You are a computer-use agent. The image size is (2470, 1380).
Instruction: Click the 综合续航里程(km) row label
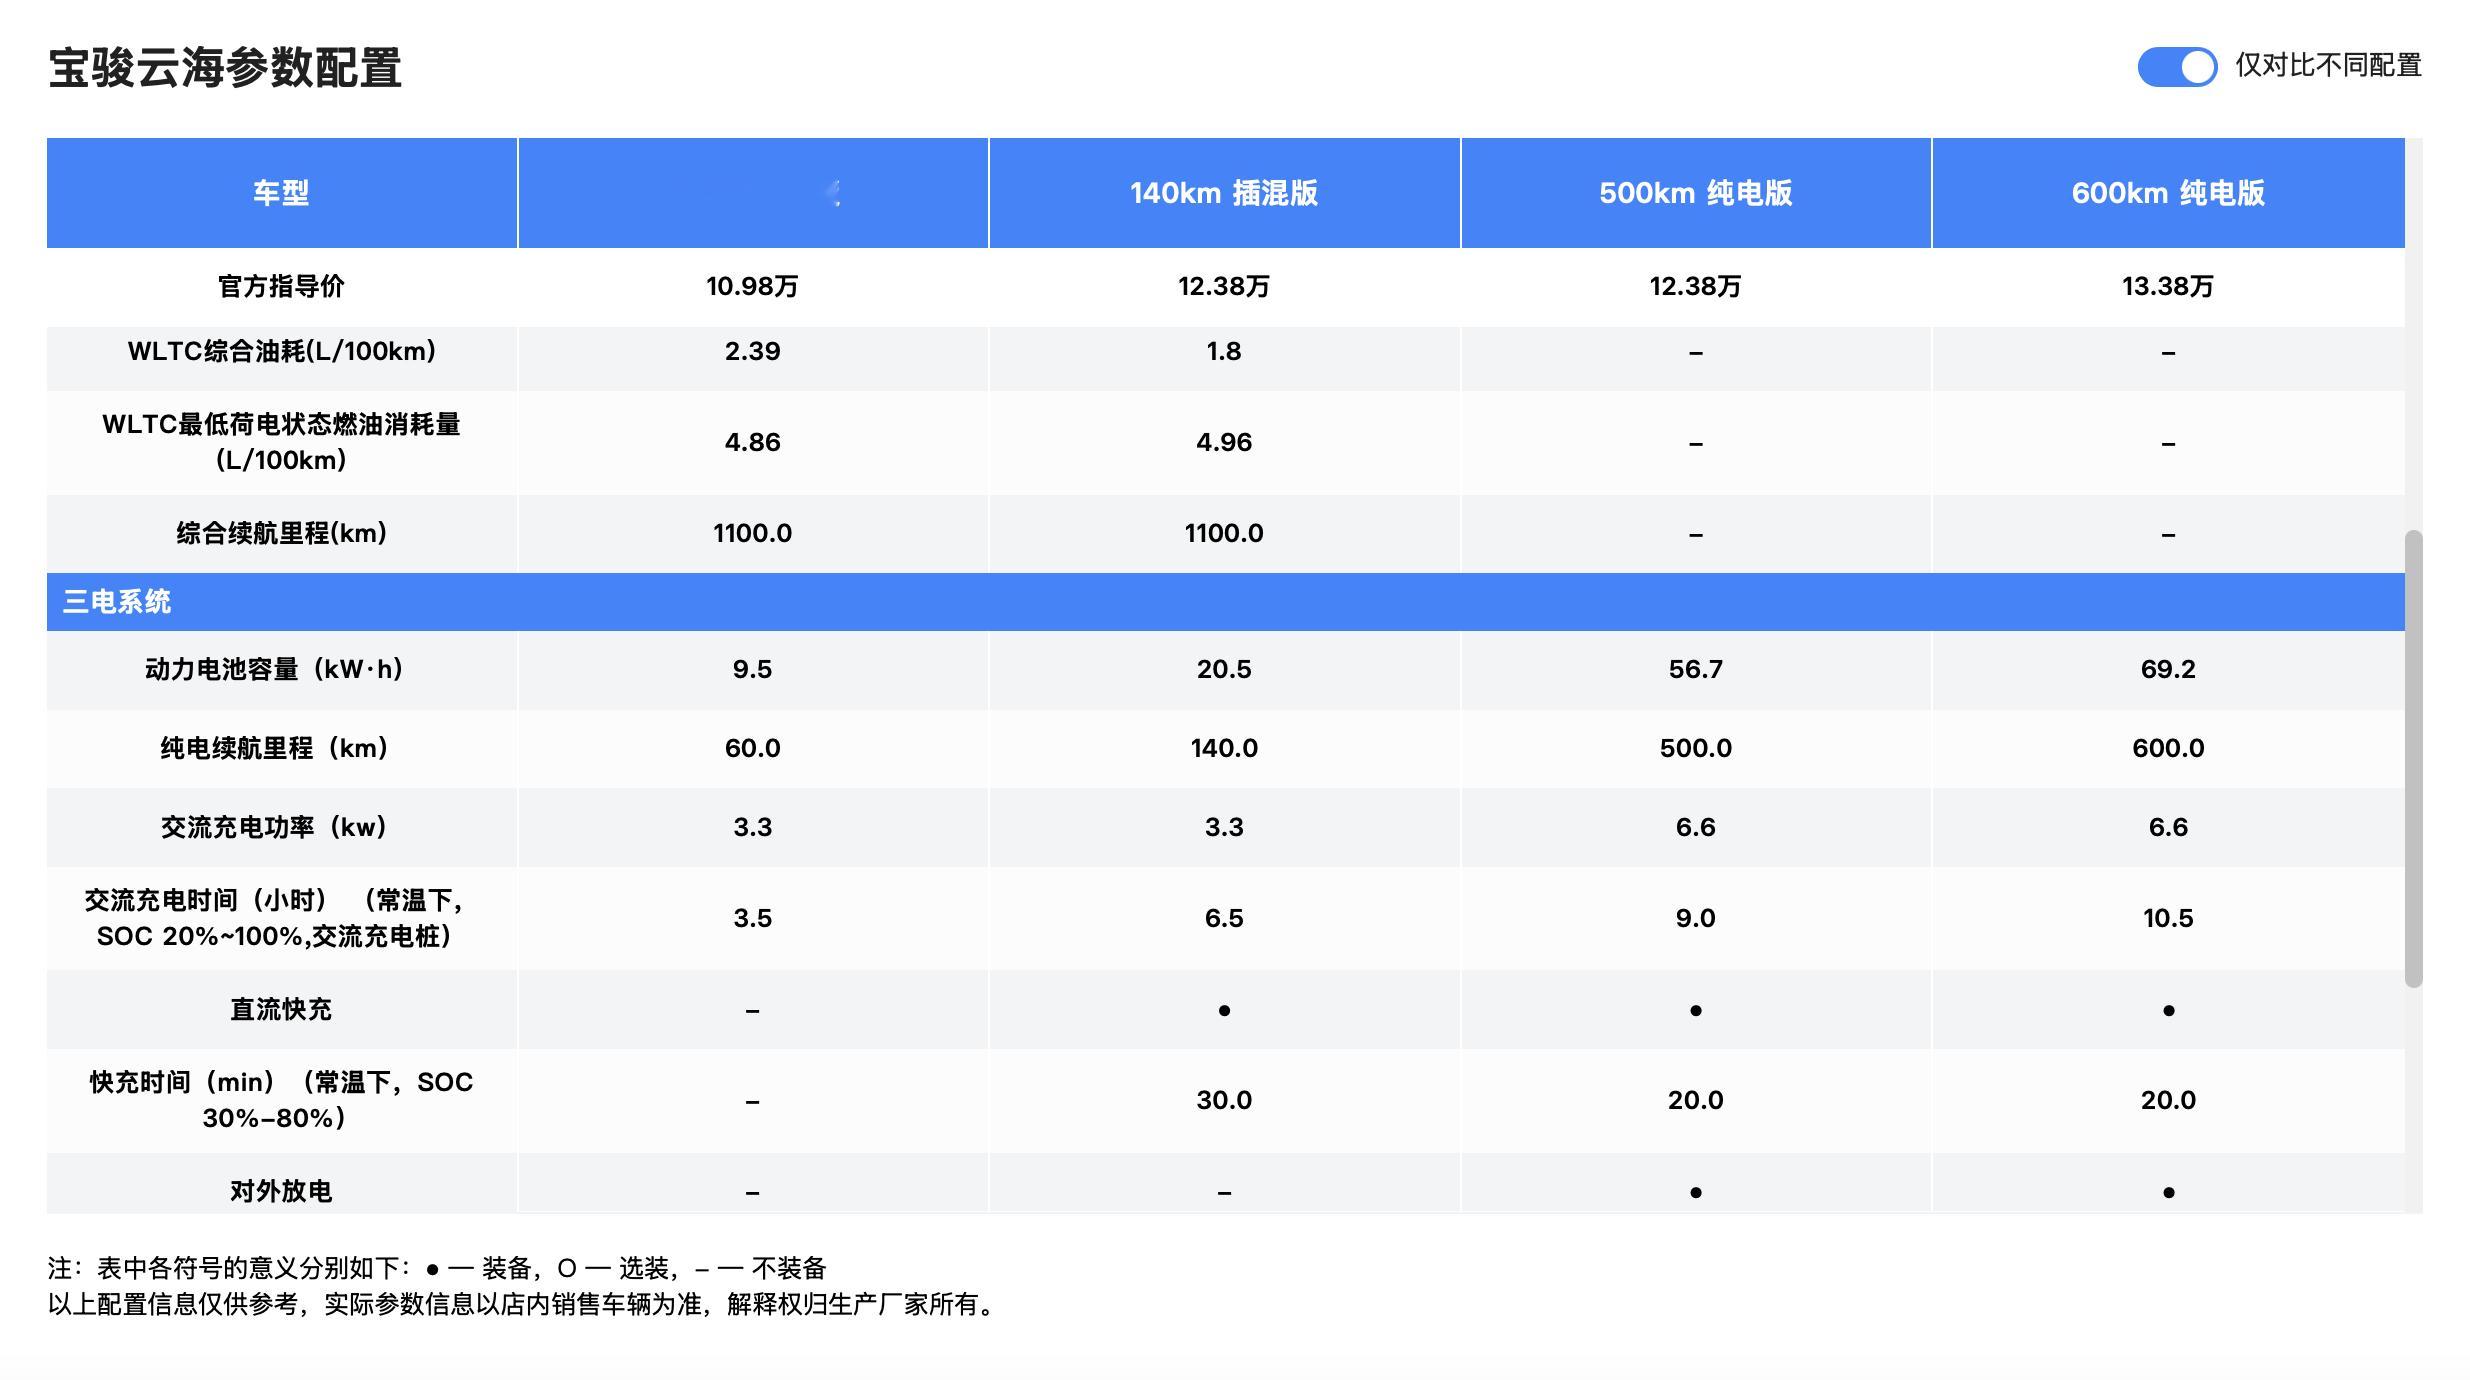[x=282, y=534]
